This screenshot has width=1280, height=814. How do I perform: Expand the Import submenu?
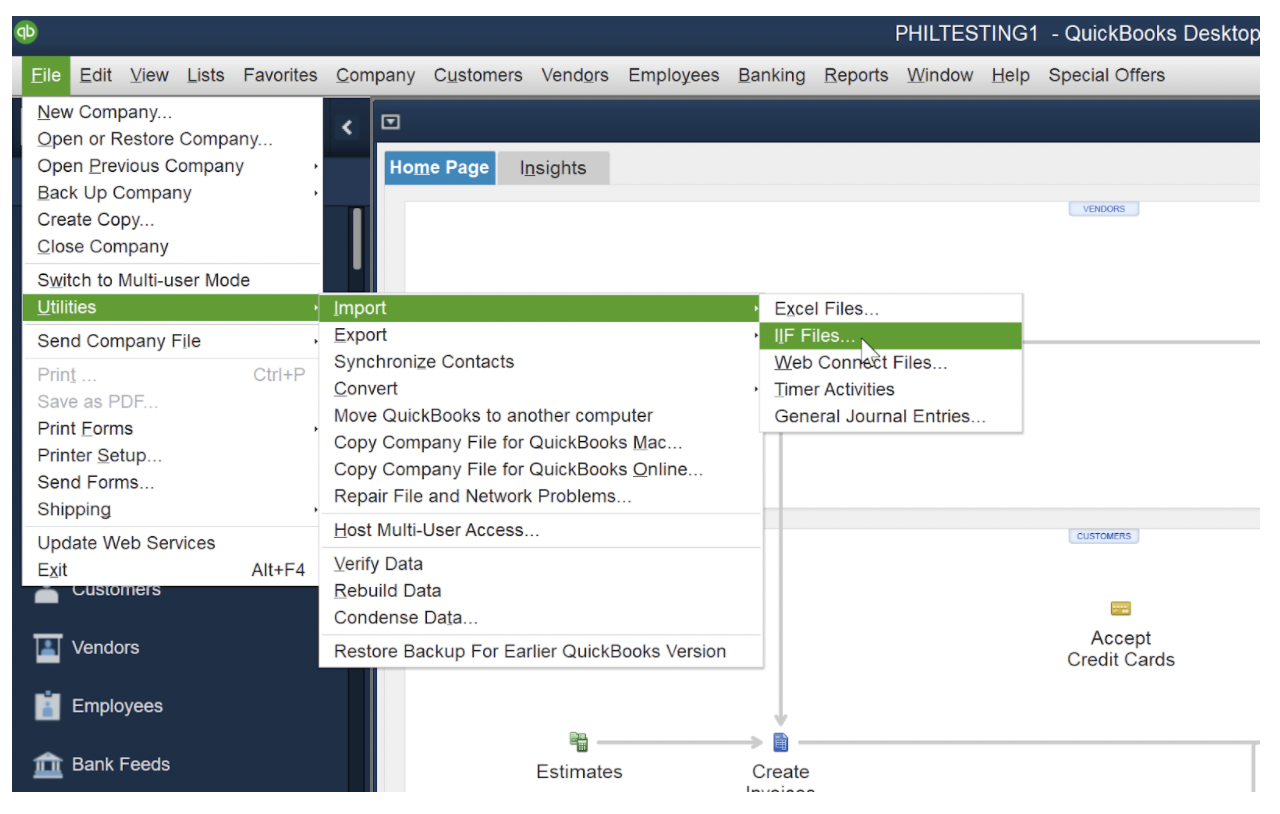click(x=541, y=308)
